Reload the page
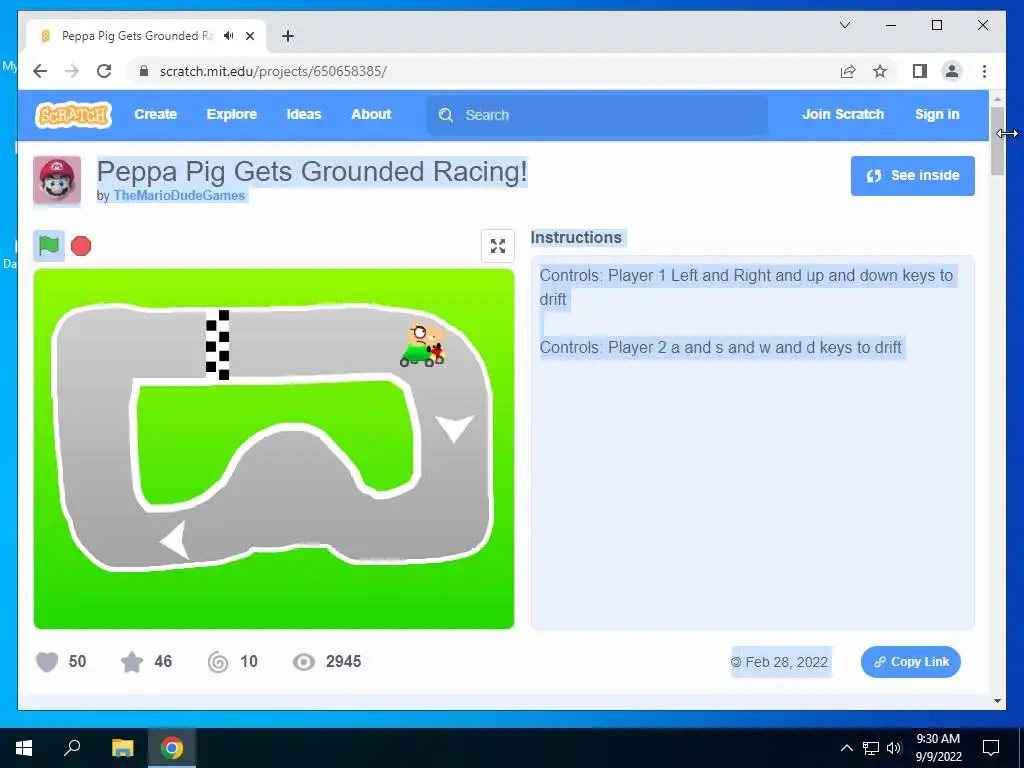Viewport: 1024px width, 768px height. [104, 71]
